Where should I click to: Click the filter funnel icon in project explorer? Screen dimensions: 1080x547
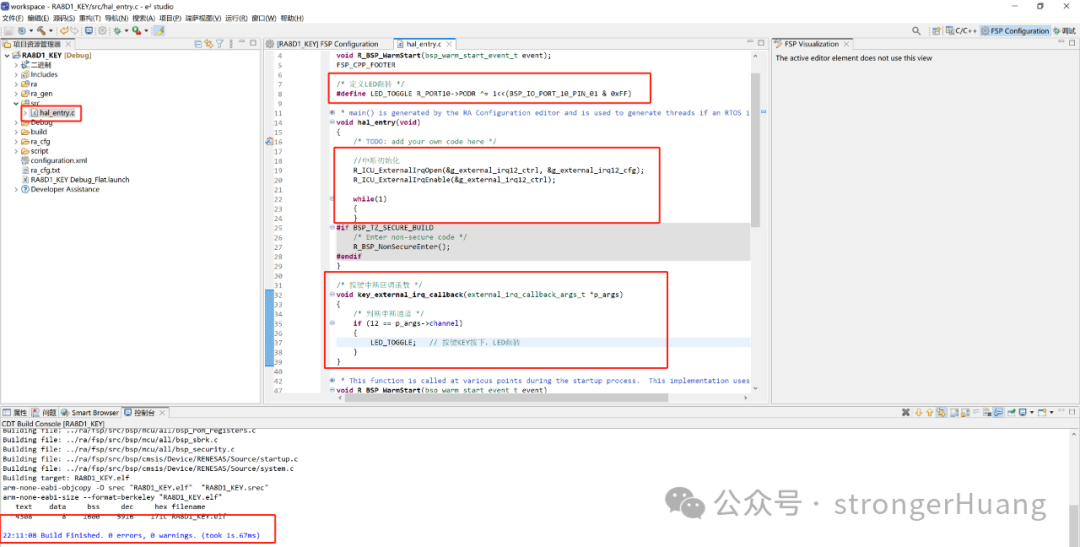(220, 43)
